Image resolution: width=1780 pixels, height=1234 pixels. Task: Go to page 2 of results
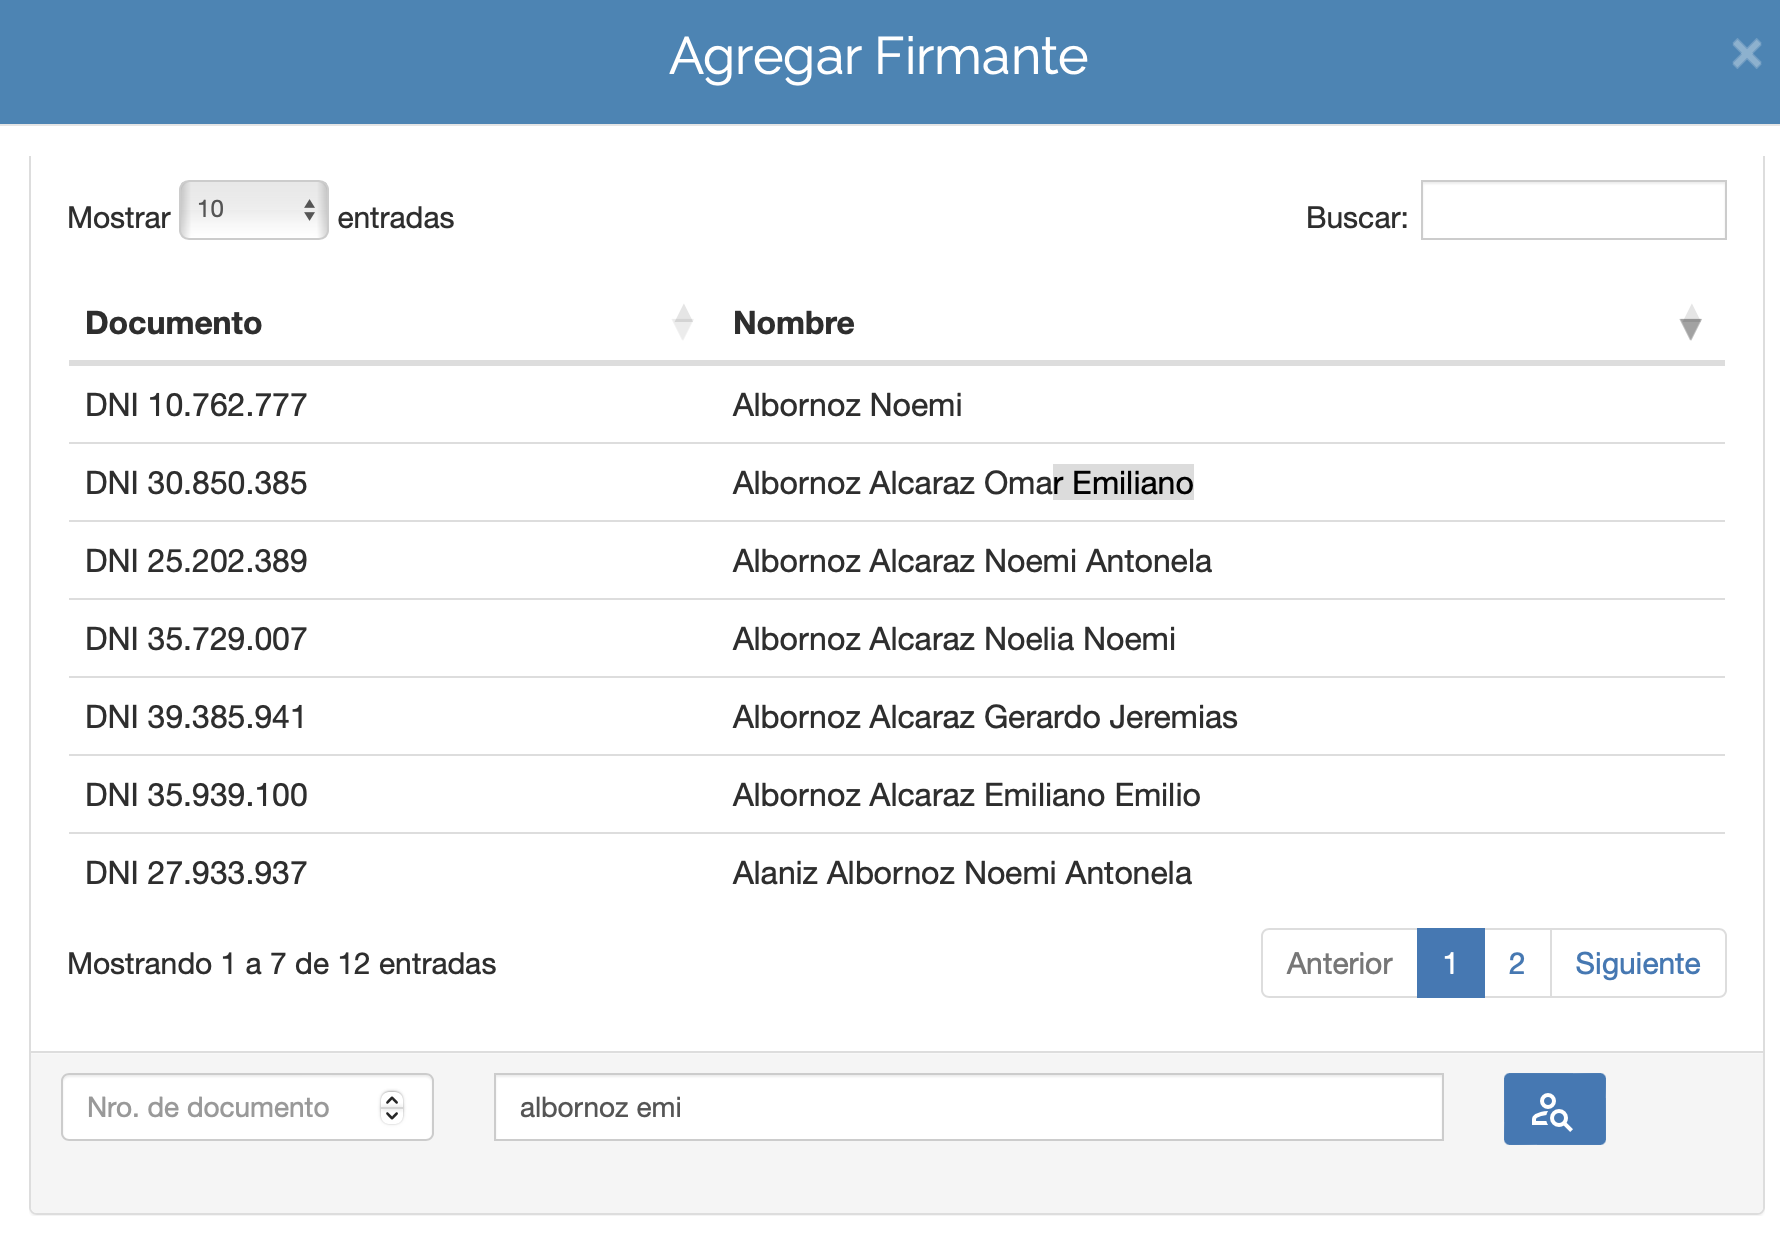tap(1516, 963)
